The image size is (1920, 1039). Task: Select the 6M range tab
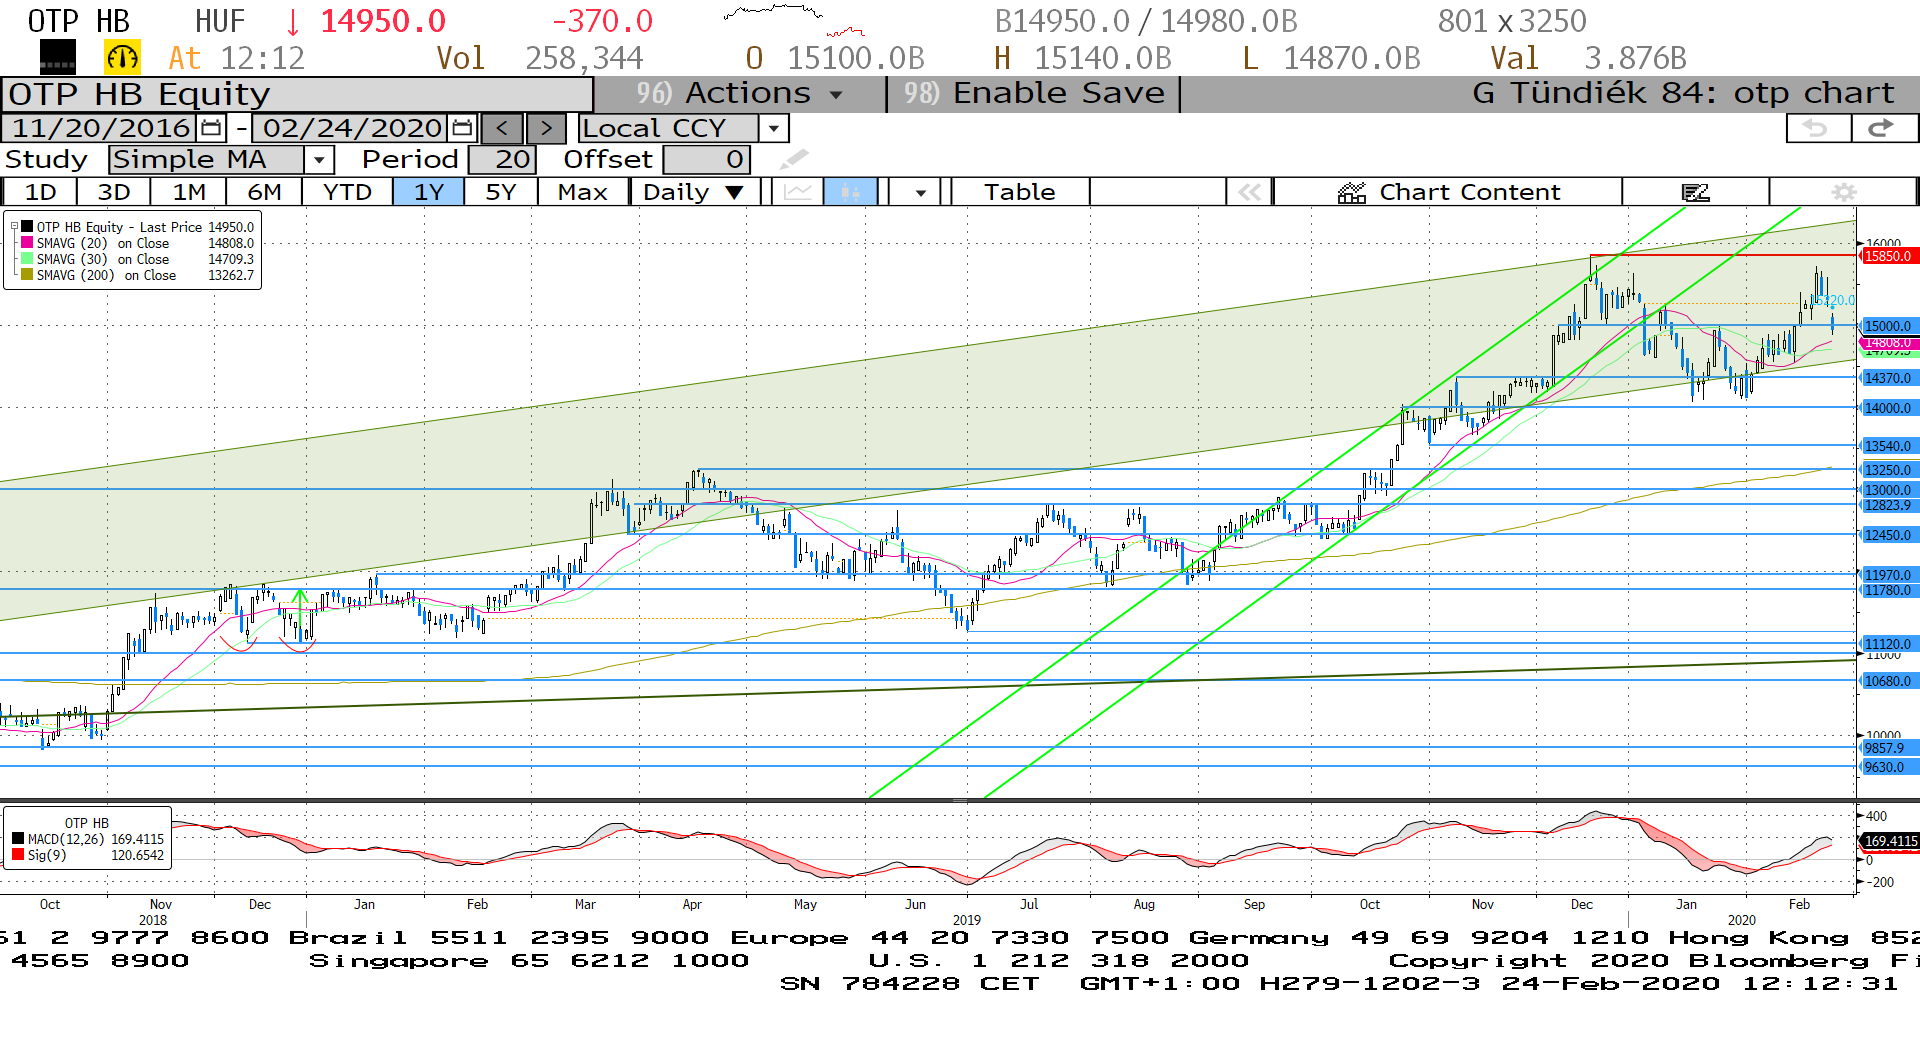pyautogui.click(x=264, y=192)
